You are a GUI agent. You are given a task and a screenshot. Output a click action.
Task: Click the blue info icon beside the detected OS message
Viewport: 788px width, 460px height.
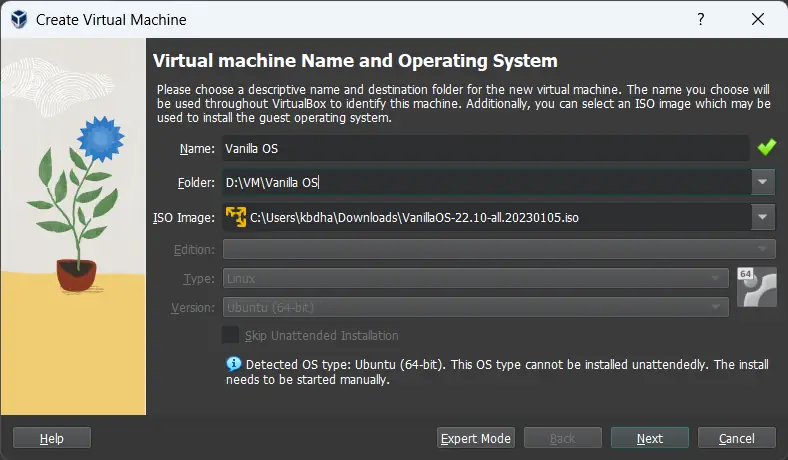click(234, 364)
